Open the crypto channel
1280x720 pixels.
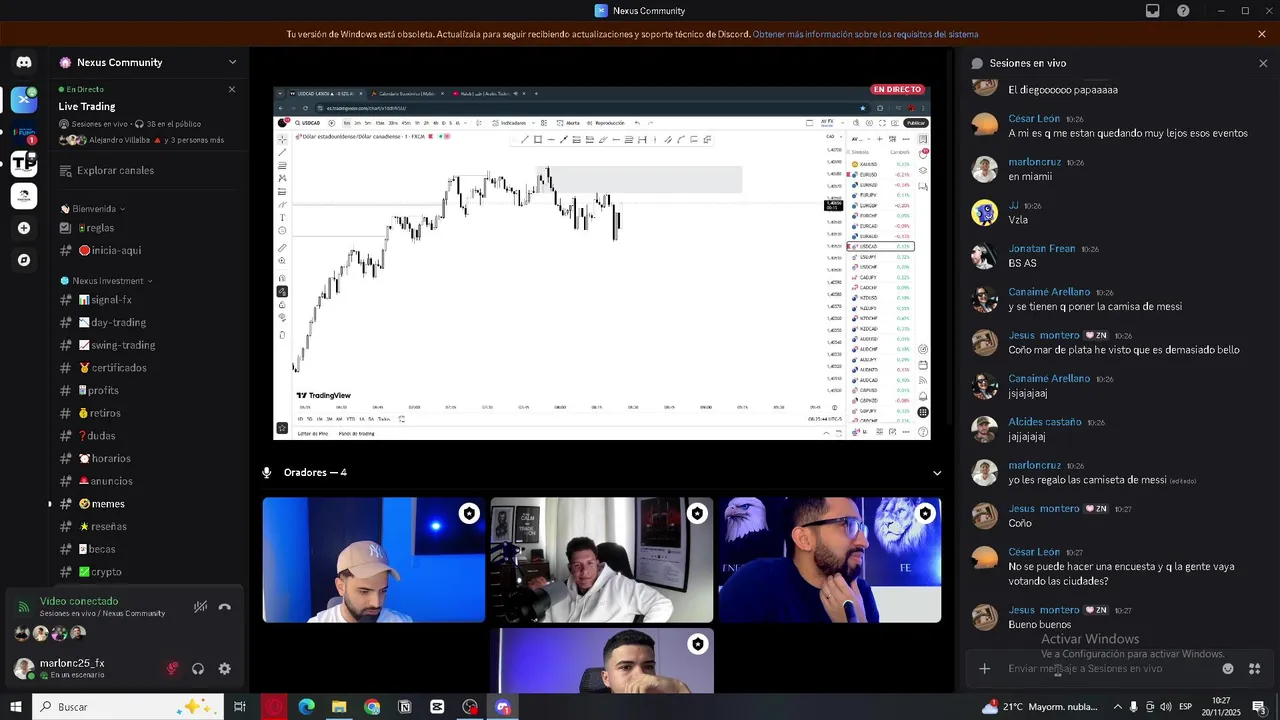coord(150,572)
